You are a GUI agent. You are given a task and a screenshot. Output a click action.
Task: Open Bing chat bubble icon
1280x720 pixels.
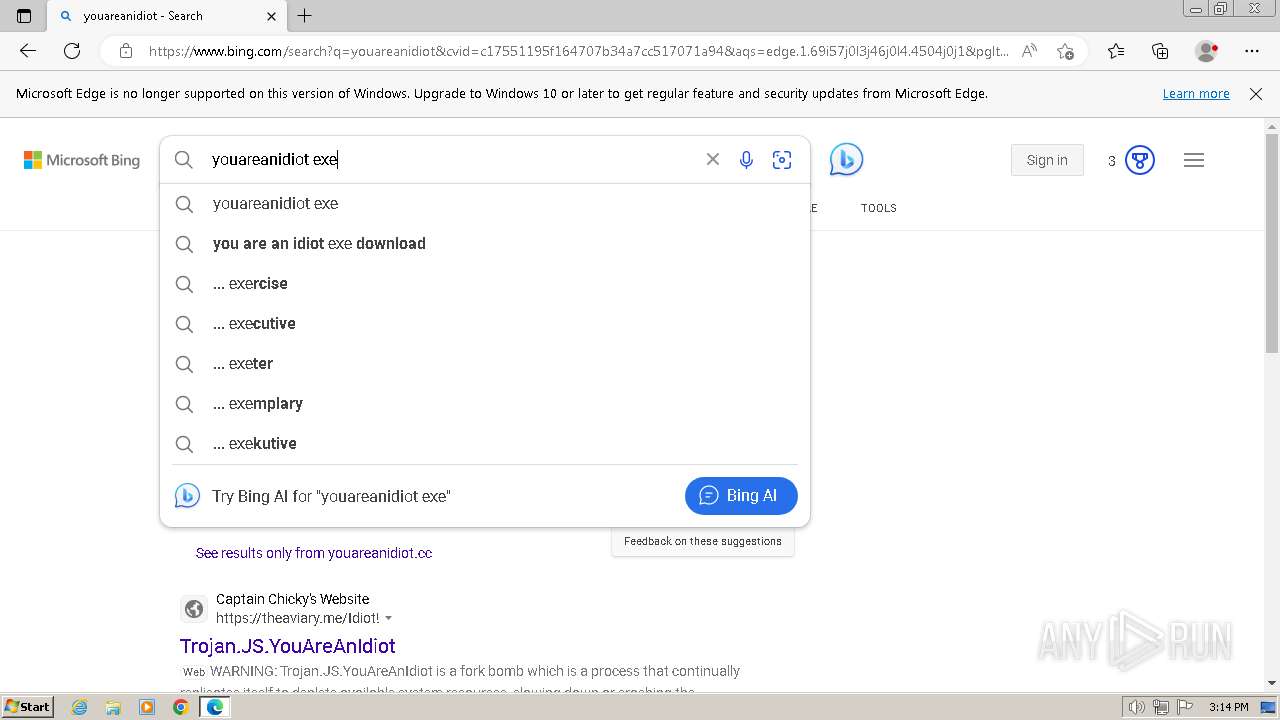[846, 160]
